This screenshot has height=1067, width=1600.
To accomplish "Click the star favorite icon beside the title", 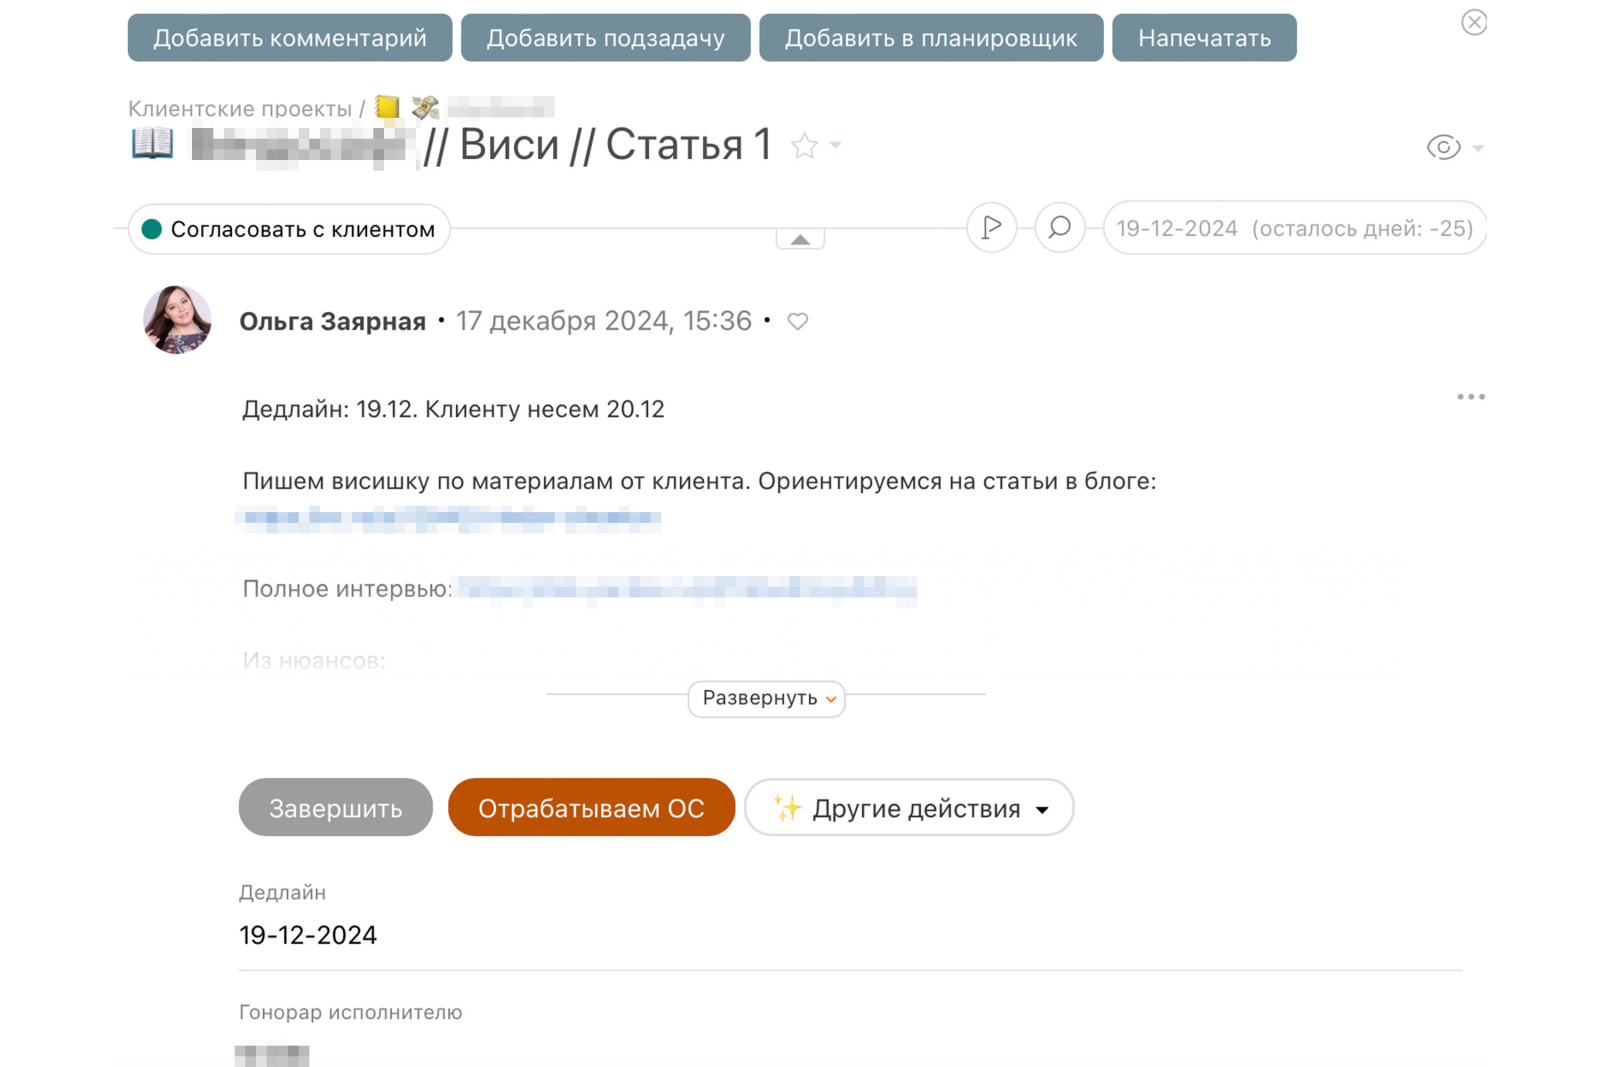I will 804,146.
